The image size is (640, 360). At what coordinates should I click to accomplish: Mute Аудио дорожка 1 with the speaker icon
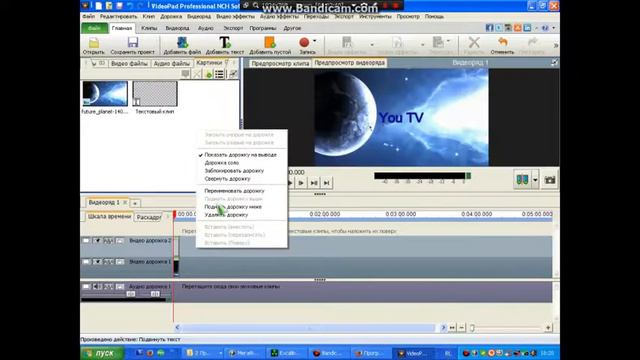tap(97, 287)
